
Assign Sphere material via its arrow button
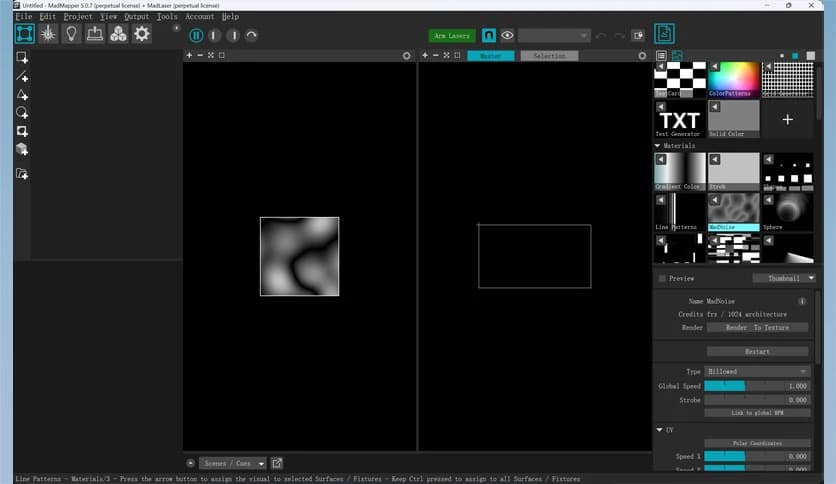coord(768,200)
